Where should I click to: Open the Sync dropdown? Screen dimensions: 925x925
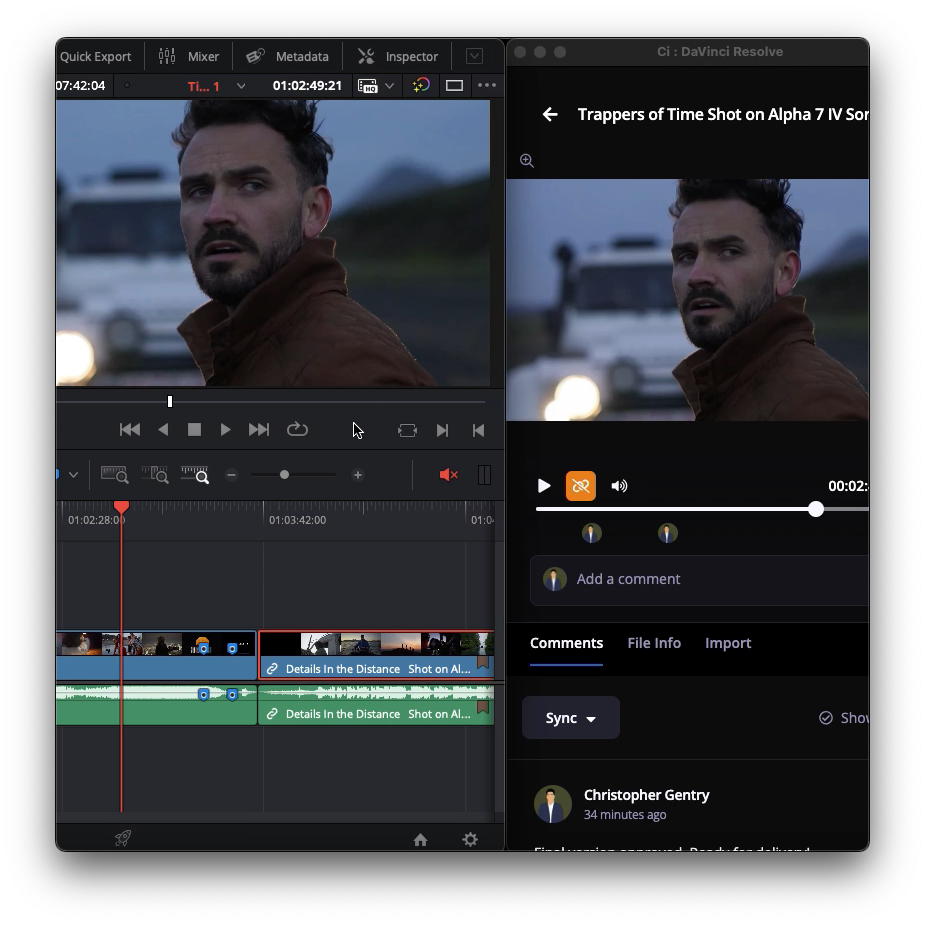570,718
